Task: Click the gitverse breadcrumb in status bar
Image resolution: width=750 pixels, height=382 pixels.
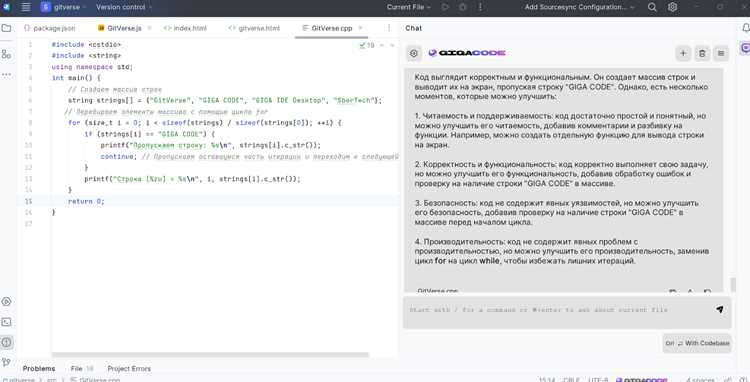Action: [x=22, y=380]
